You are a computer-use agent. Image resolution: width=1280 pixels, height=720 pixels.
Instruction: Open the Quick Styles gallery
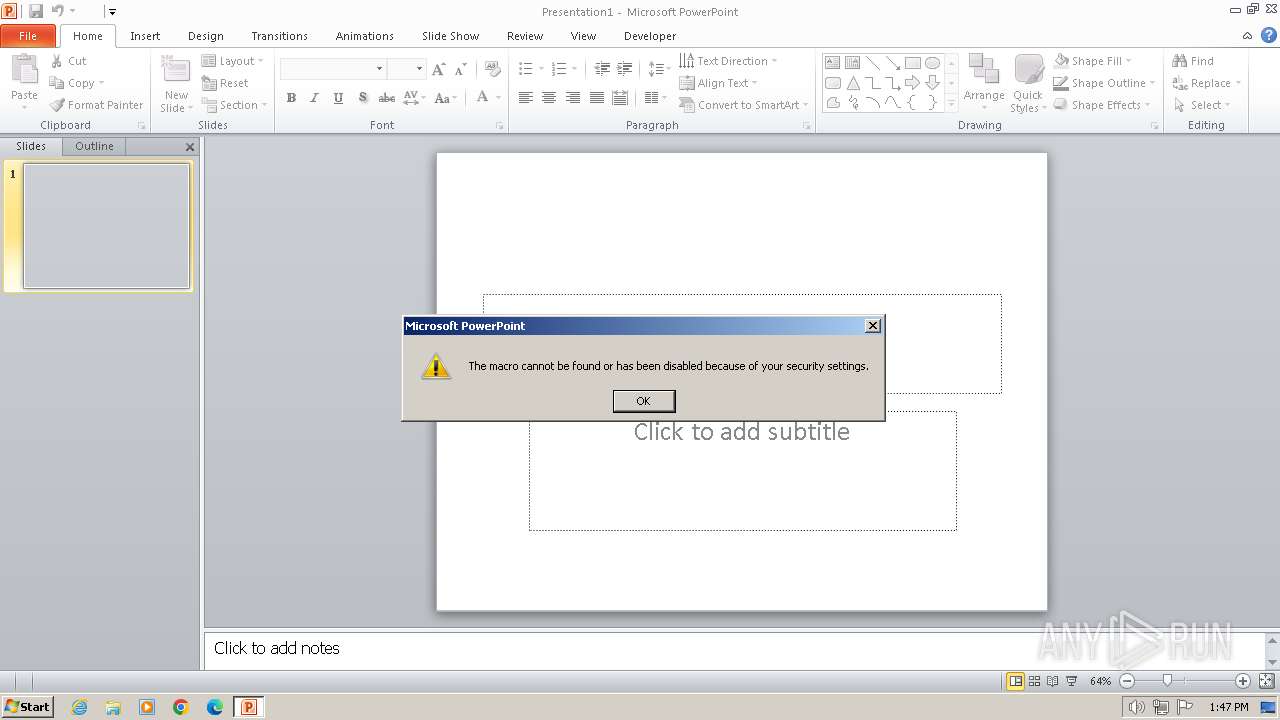(1028, 83)
